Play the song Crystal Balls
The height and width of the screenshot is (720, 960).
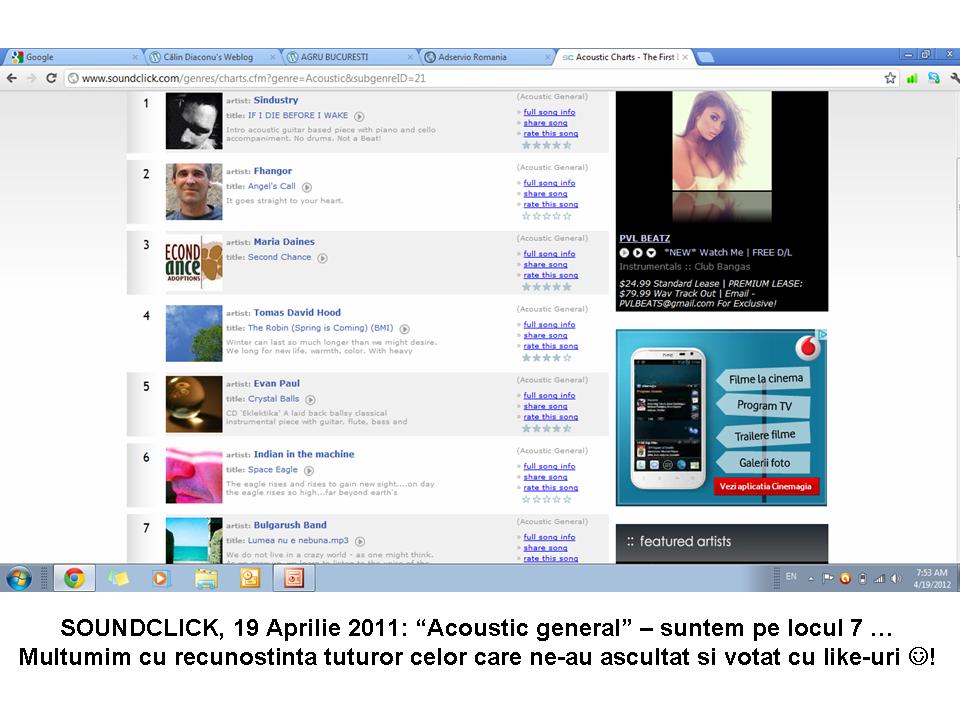310,400
